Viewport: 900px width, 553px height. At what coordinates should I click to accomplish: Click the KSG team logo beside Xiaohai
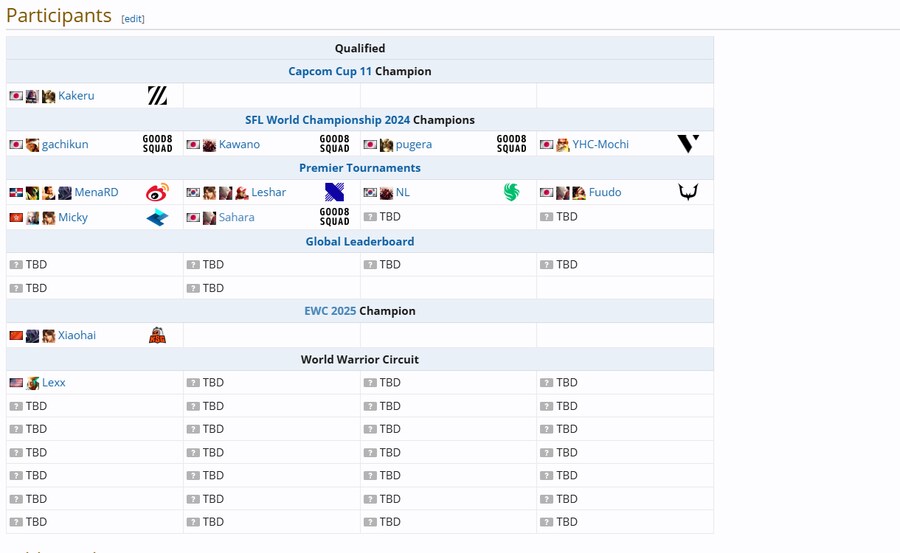(157, 335)
